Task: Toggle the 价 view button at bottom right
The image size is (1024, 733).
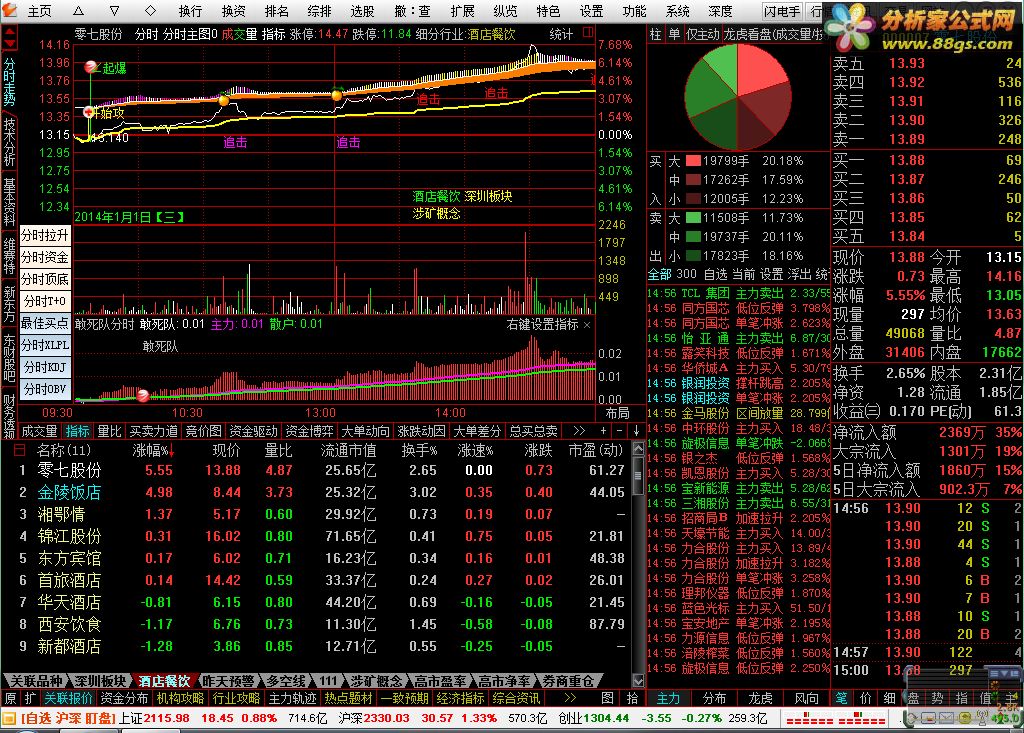Action: tap(865, 698)
